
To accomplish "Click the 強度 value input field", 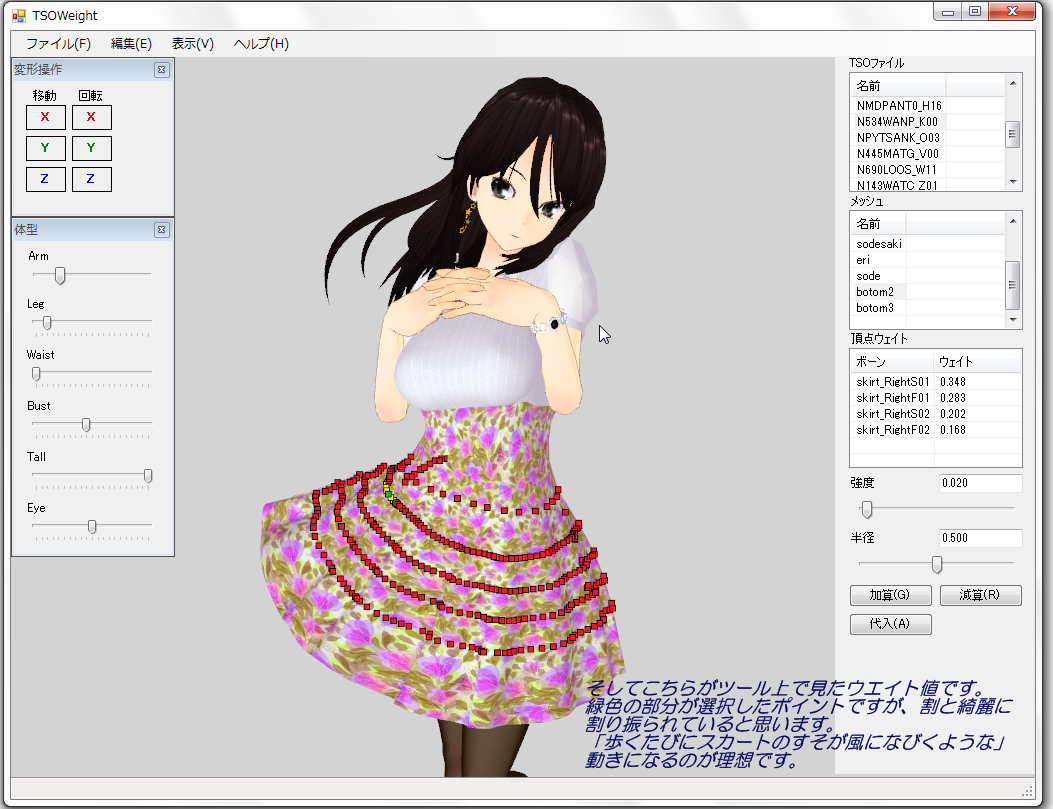I will click(979, 483).
